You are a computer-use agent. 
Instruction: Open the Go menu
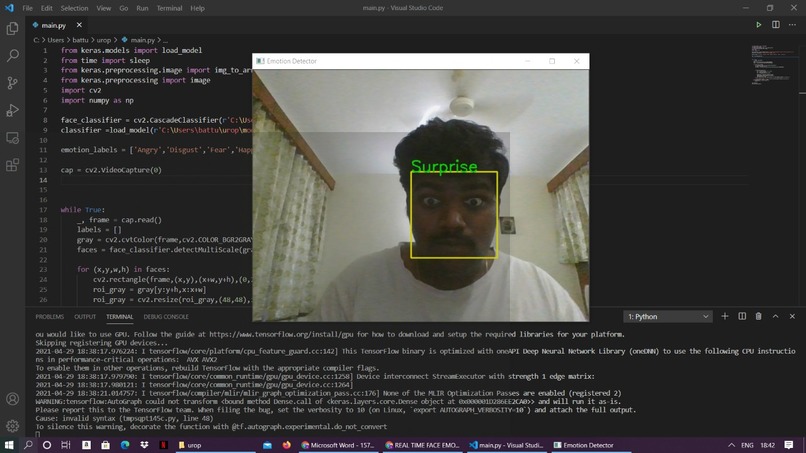124,8
